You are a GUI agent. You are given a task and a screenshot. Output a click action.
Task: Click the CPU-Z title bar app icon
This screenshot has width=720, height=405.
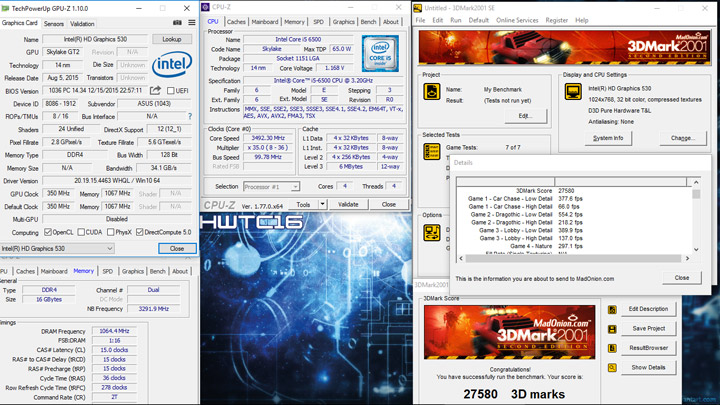[x=205, y=7]
